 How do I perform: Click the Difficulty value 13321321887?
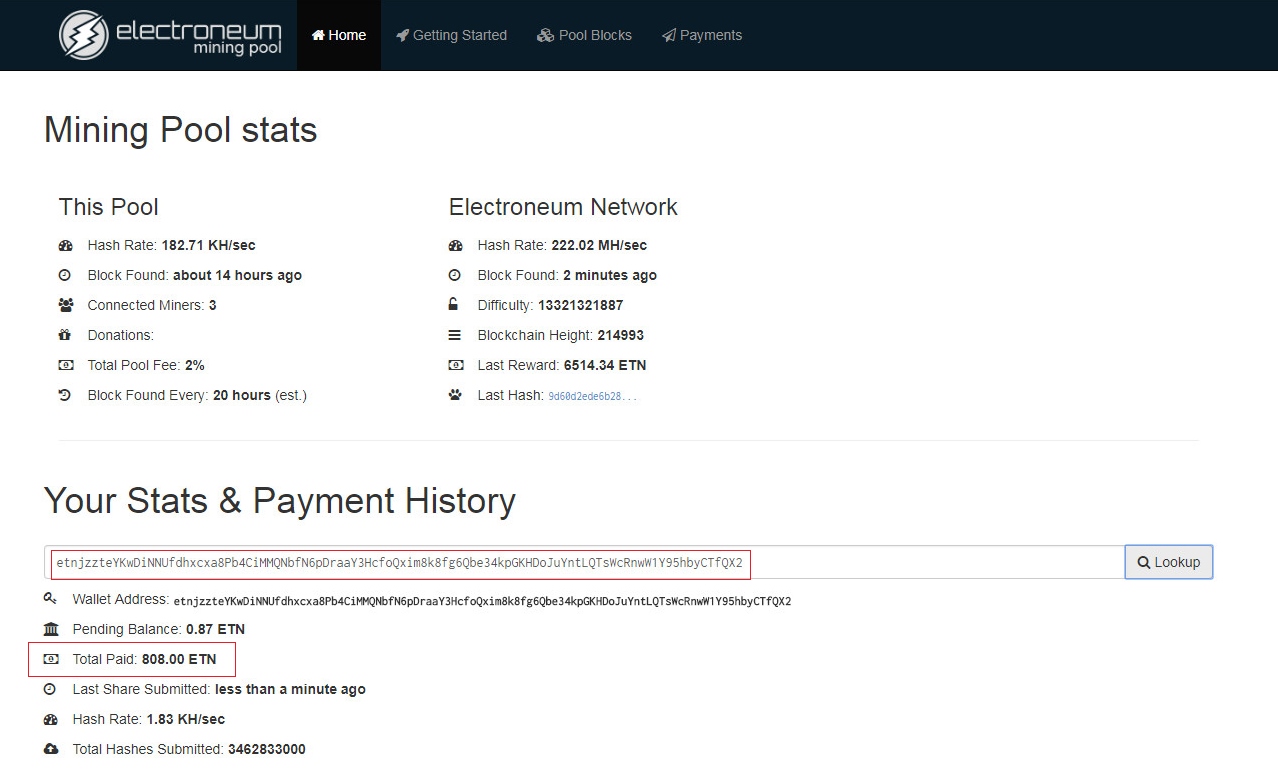(x=580, y=305)
